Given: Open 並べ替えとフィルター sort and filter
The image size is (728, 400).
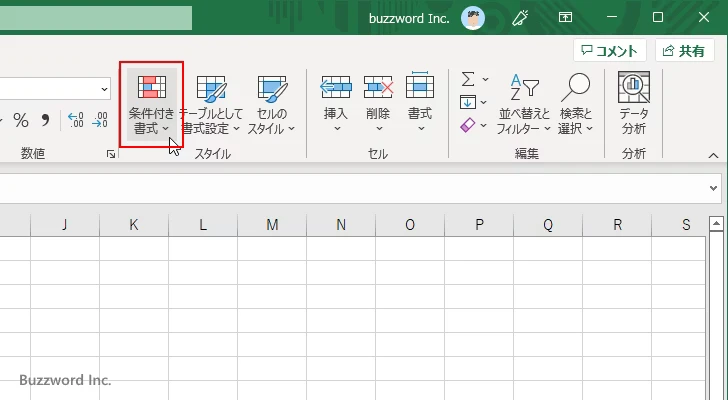Looking at the screenshot, I should (524, 104).
